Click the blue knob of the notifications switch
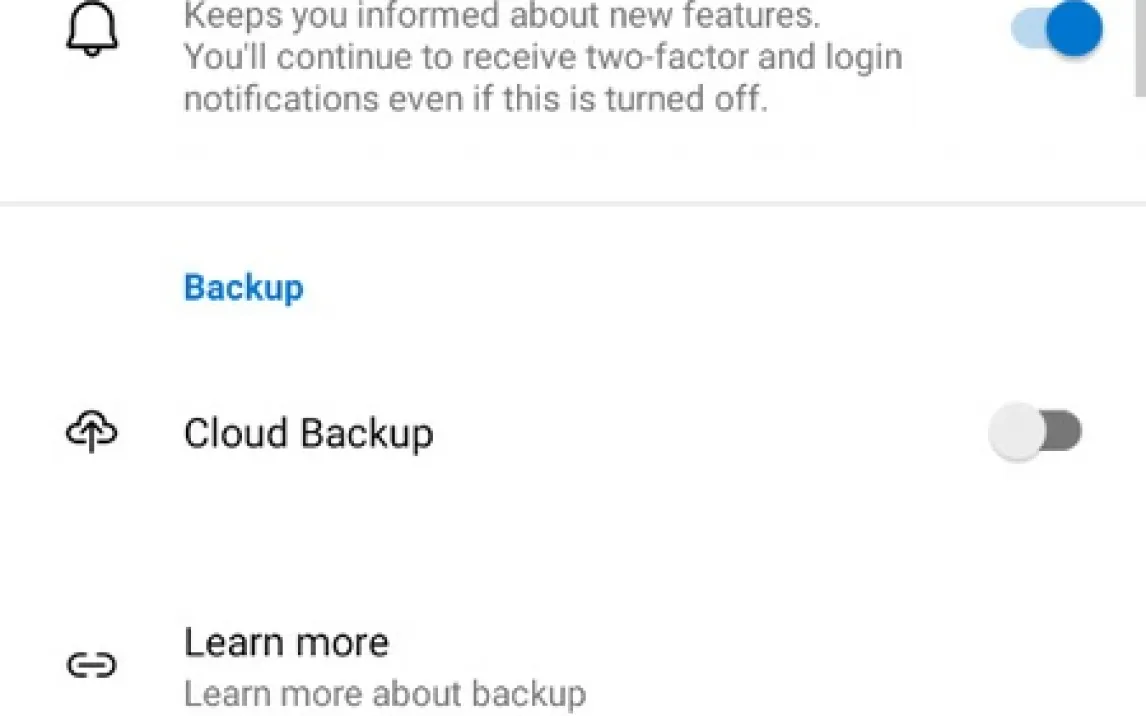Image resolution: width=1146 pixels, height=716 pixels. pos(1074,30)
